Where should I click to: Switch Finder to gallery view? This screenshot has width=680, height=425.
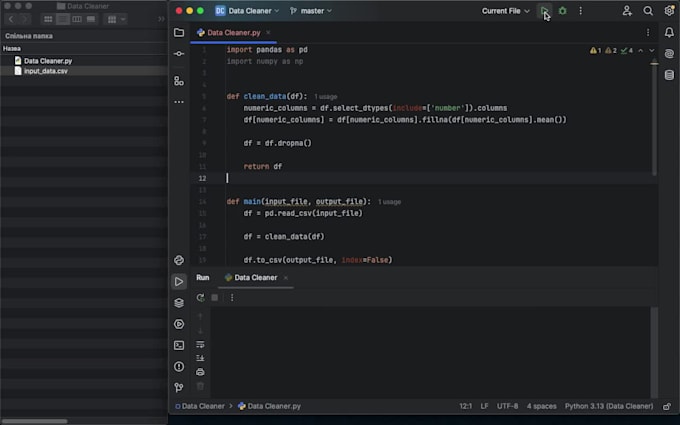point(91,19)
